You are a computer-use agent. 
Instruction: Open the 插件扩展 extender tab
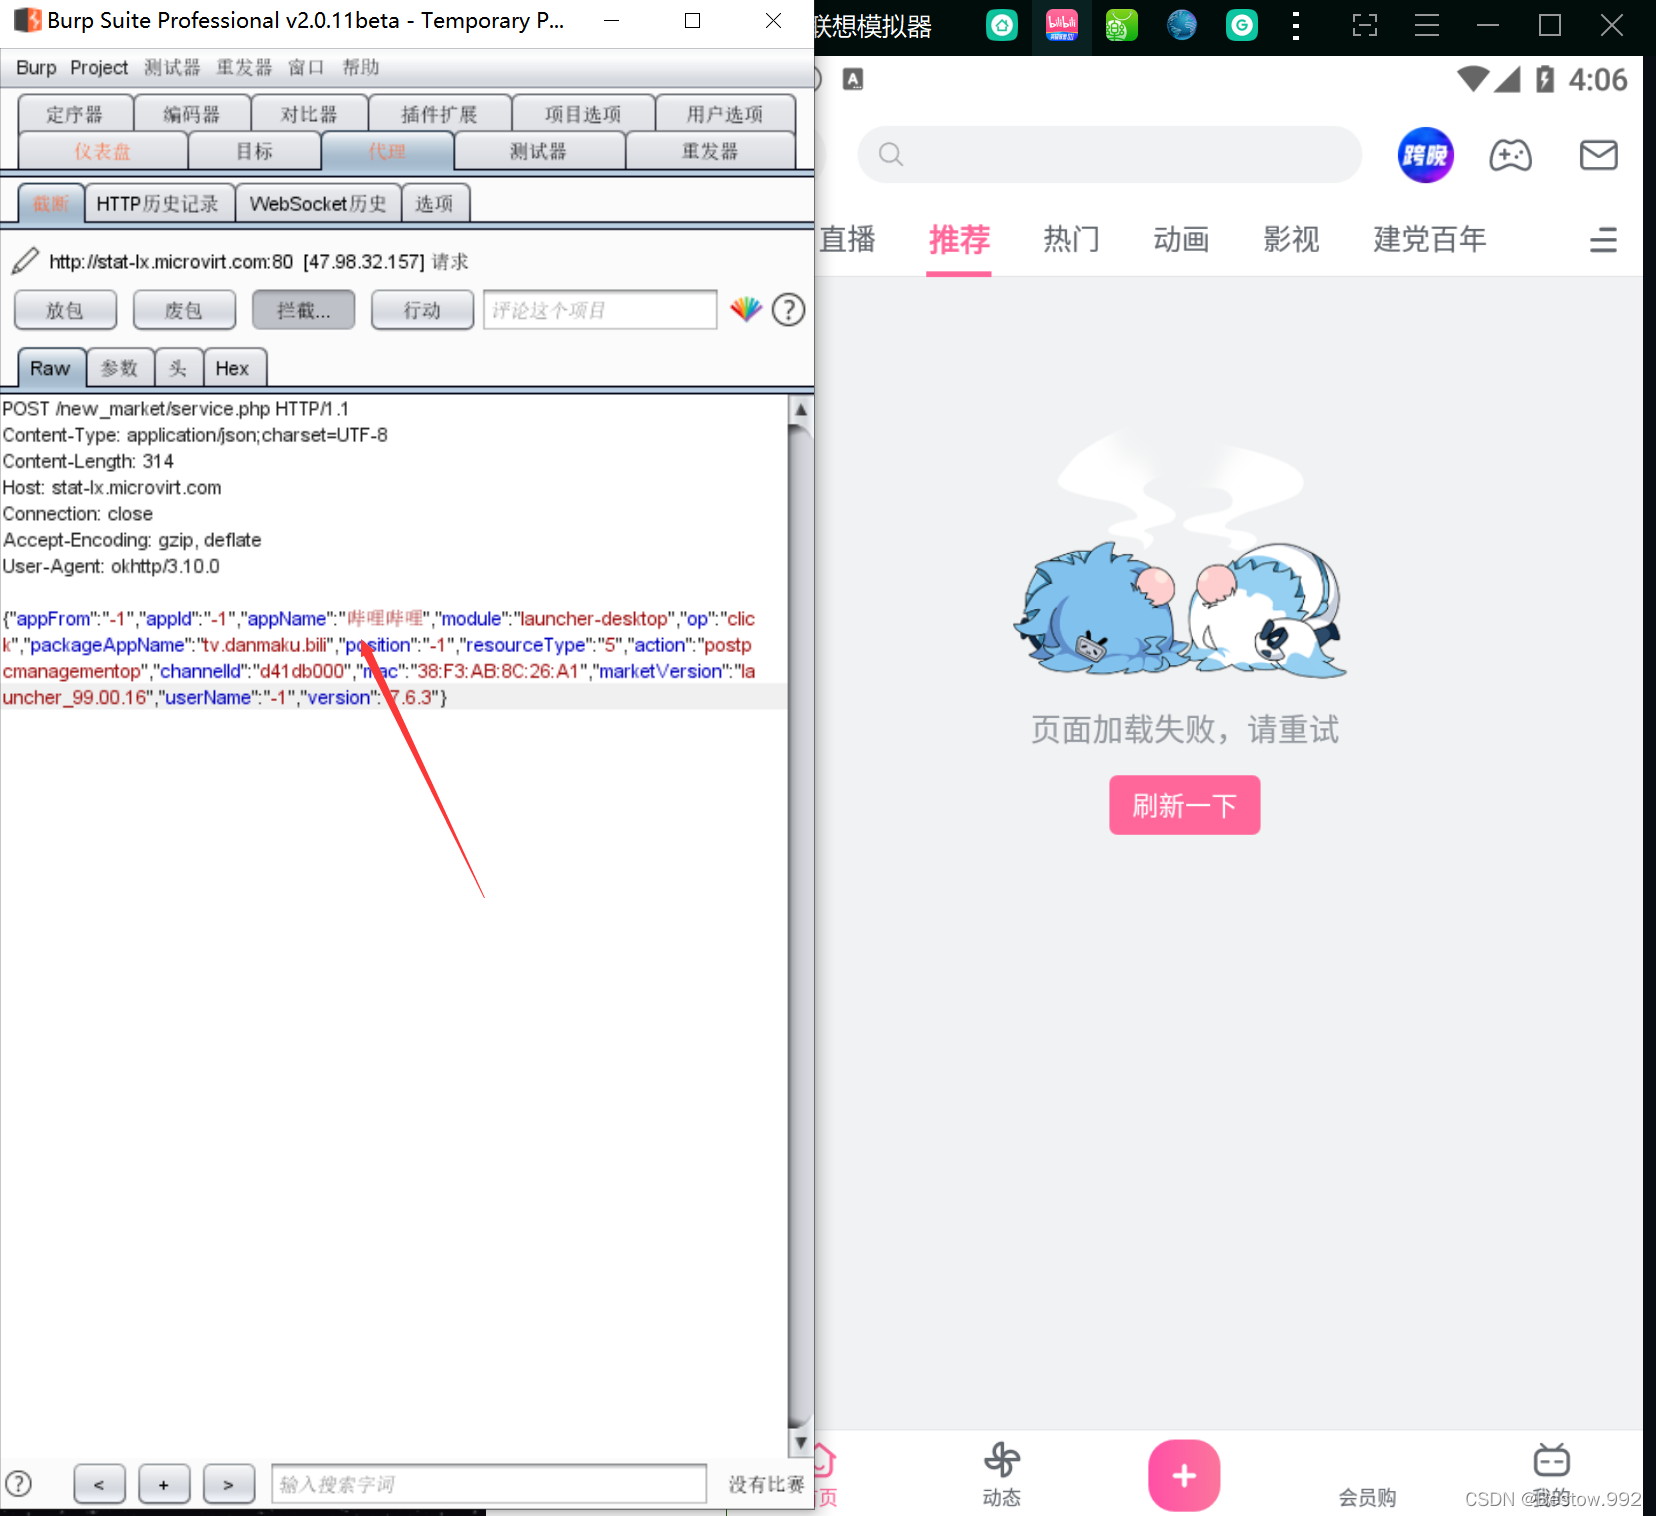439,114
